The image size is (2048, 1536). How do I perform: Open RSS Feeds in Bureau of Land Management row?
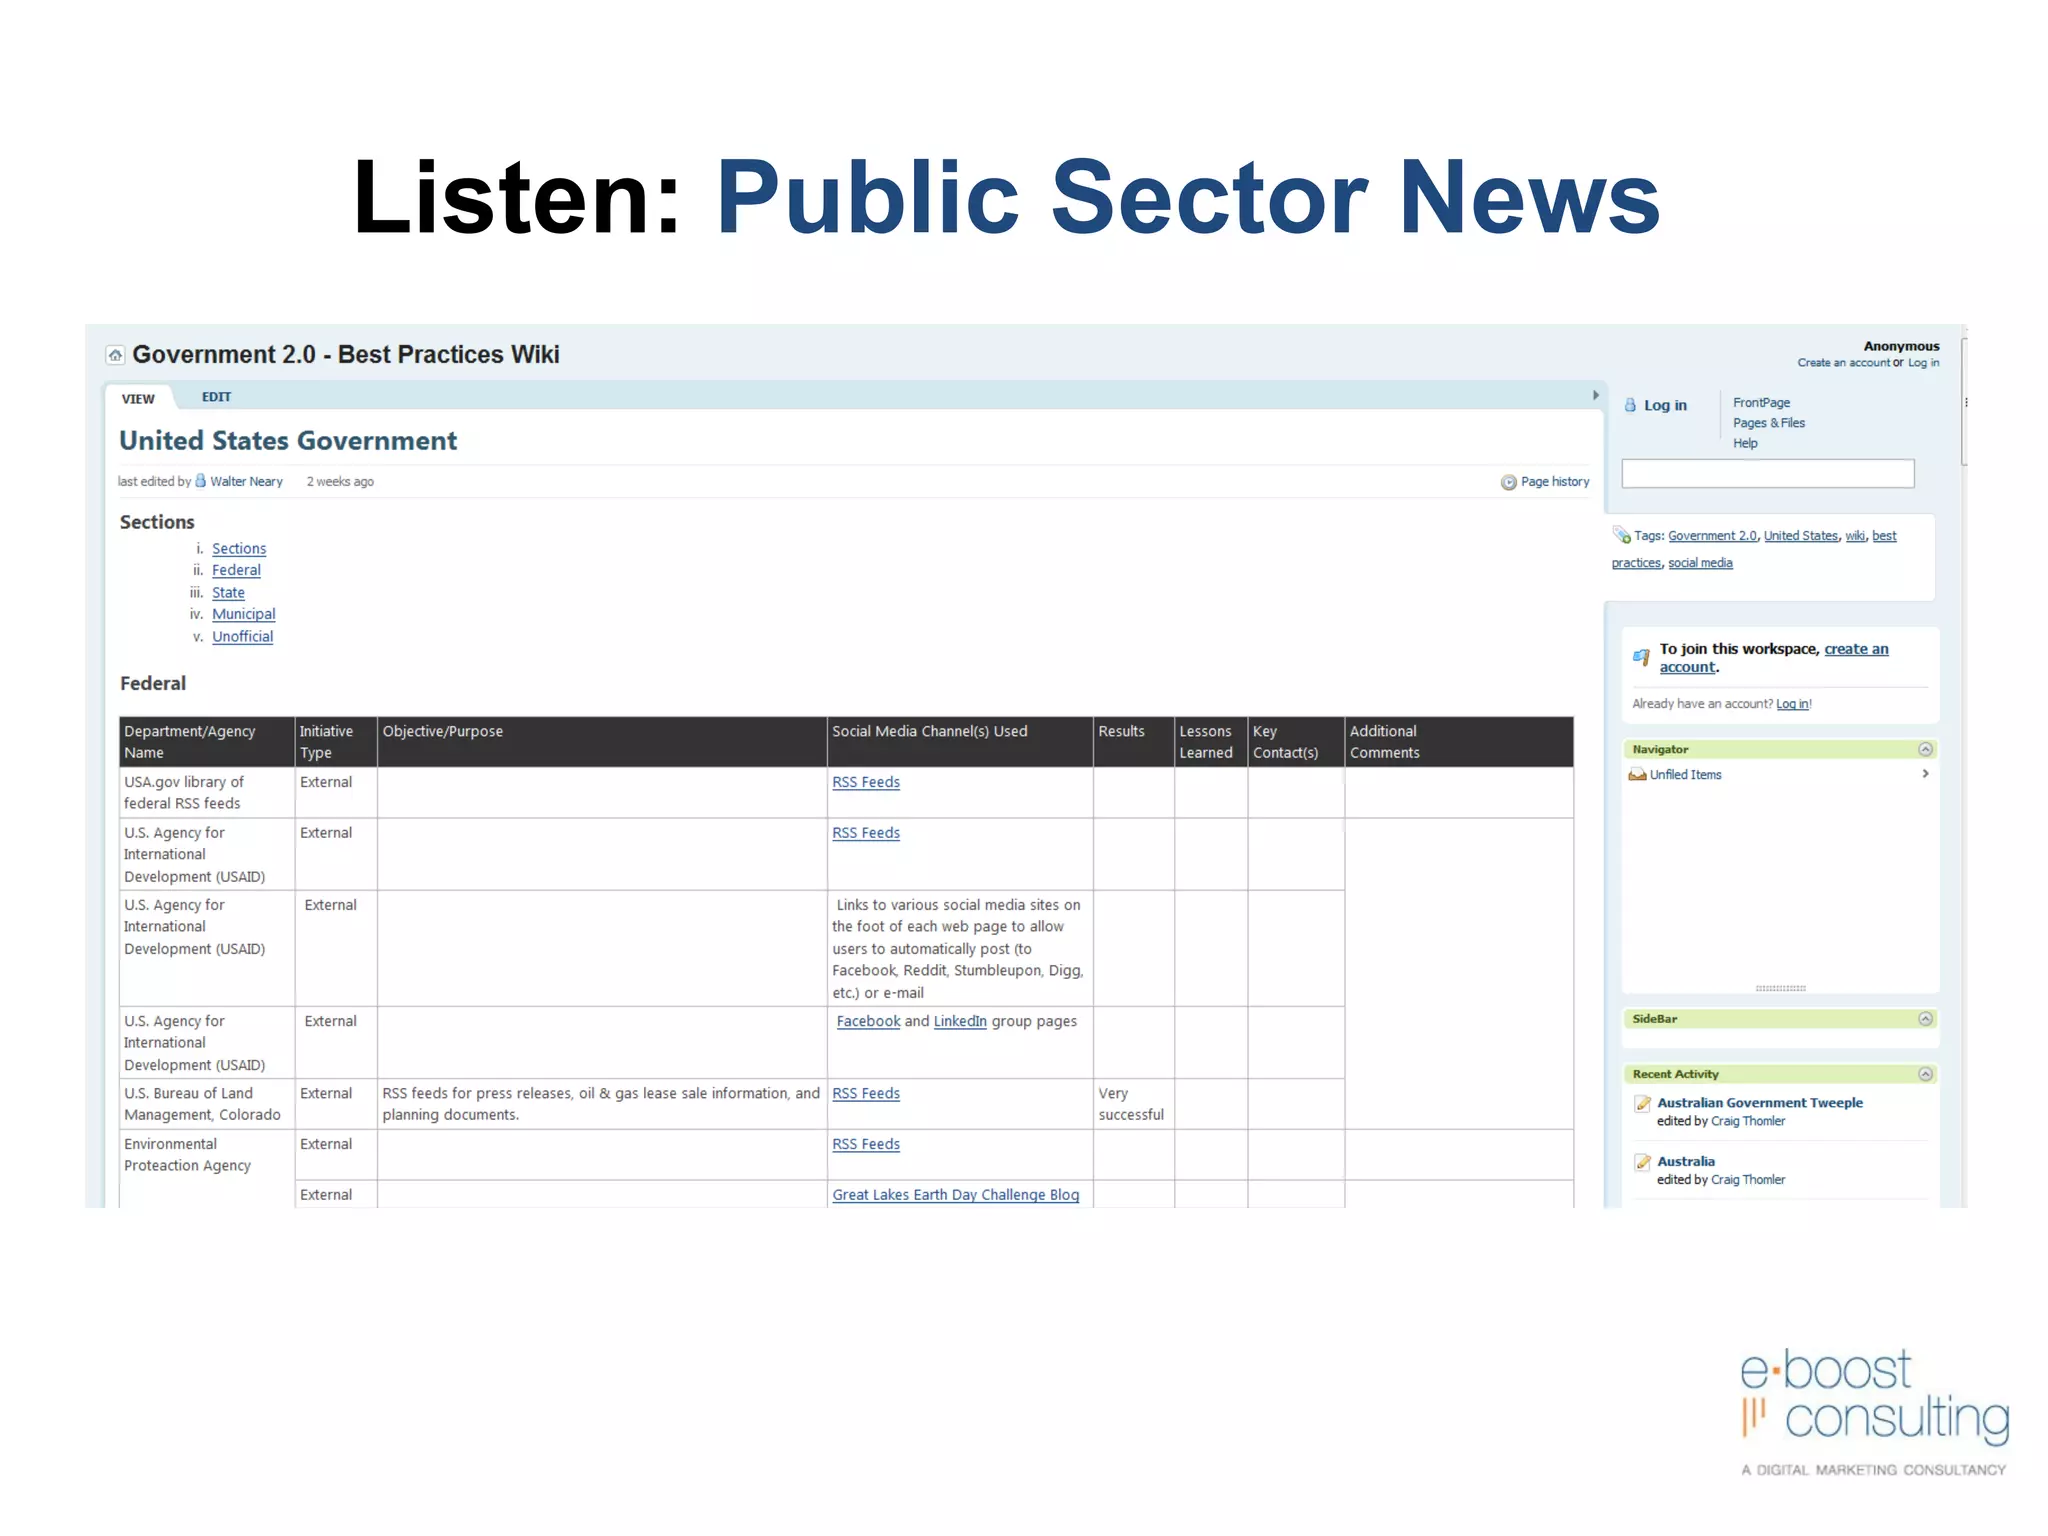pos(866,1094)
